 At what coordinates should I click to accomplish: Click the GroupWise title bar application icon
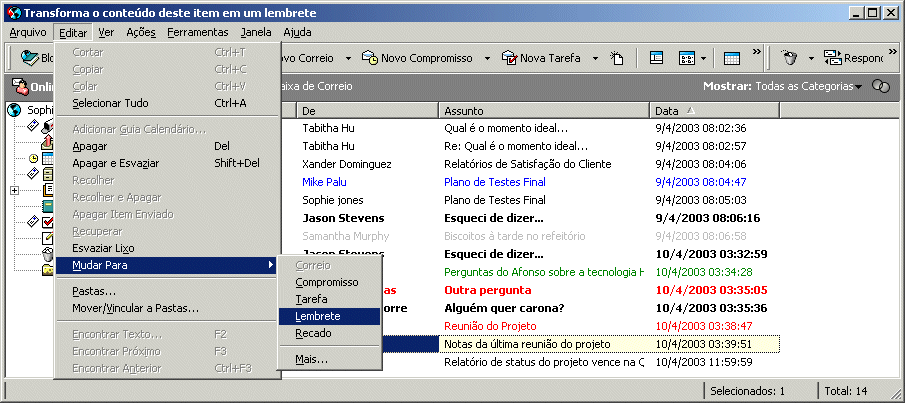click(x=14, y=13)
